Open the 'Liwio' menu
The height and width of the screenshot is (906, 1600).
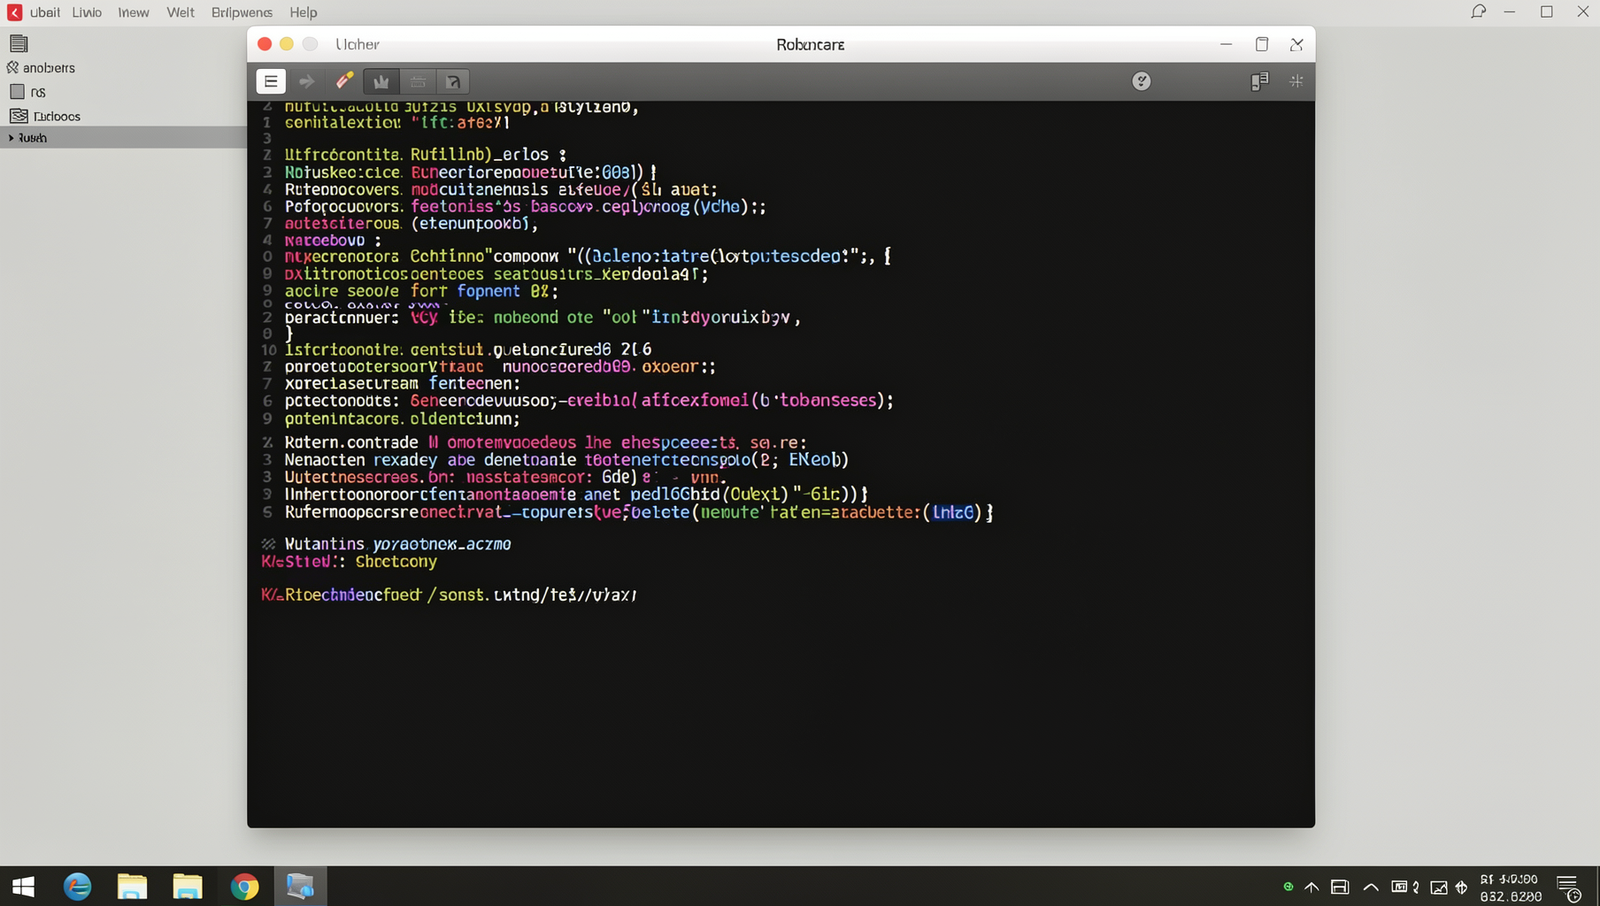click(x=87, y=12)
